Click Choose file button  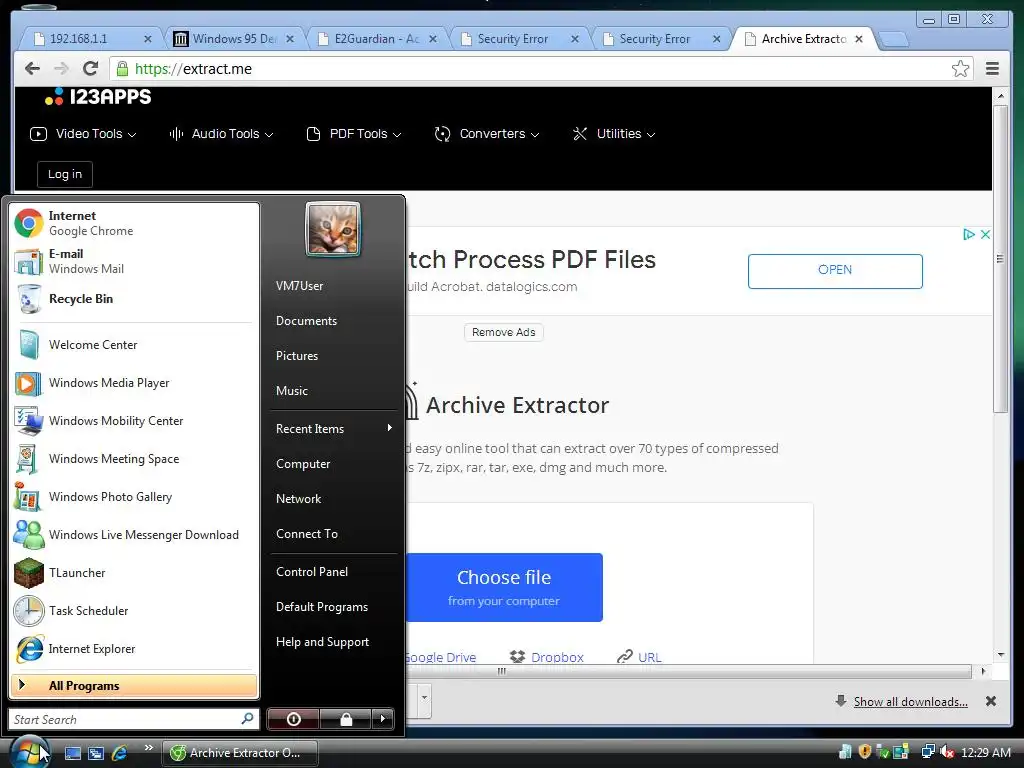(x=504, y=587)
